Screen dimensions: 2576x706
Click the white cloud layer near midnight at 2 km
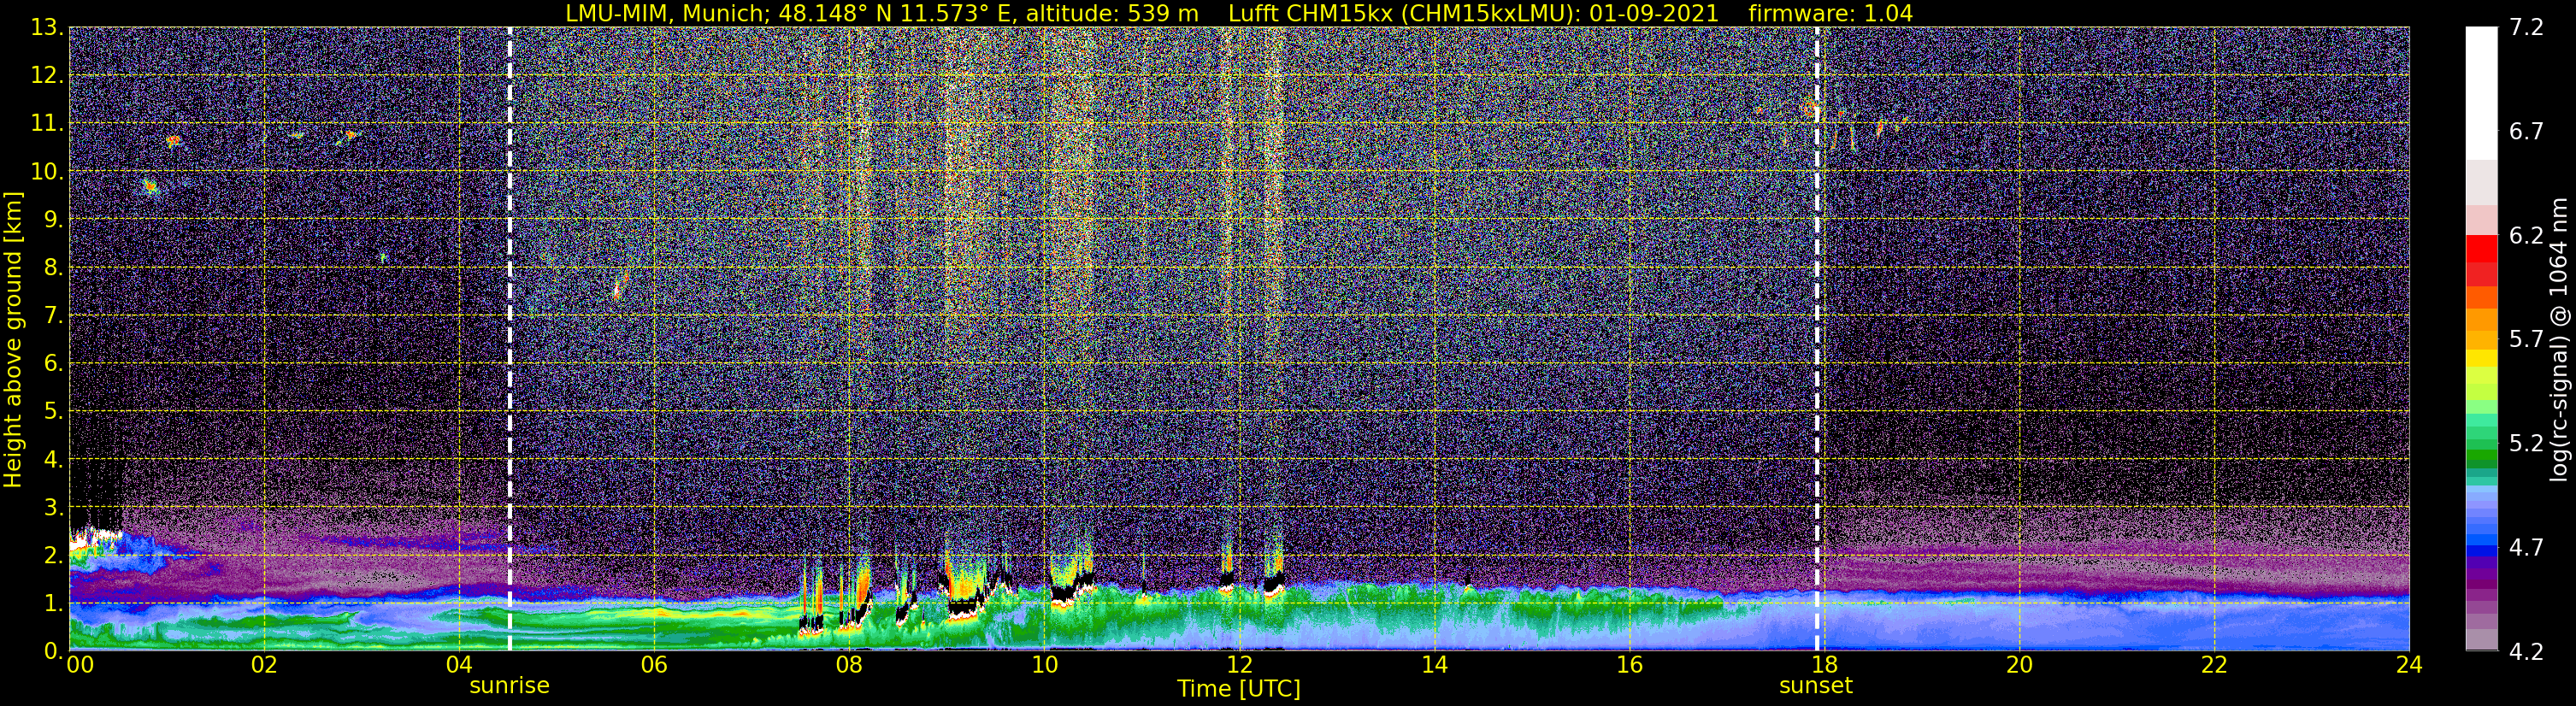pos(96,538)
